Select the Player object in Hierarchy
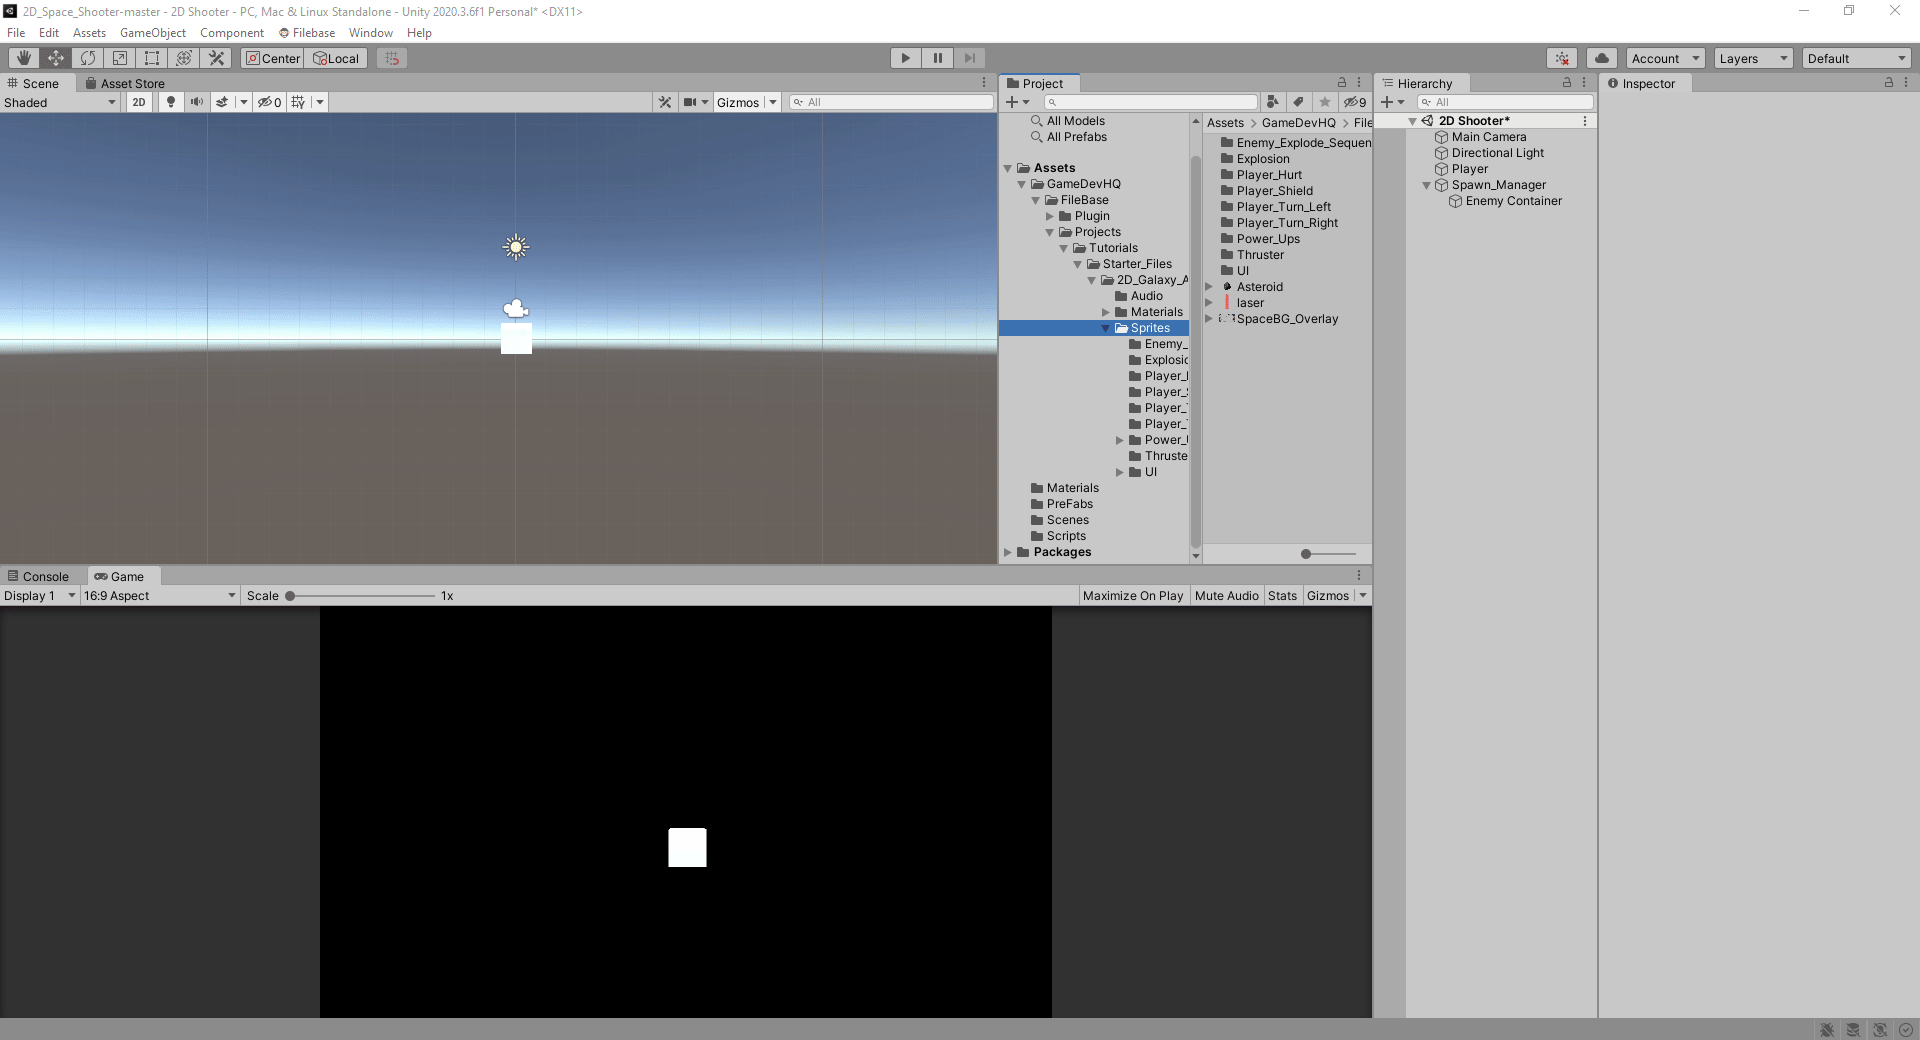 1469,169
